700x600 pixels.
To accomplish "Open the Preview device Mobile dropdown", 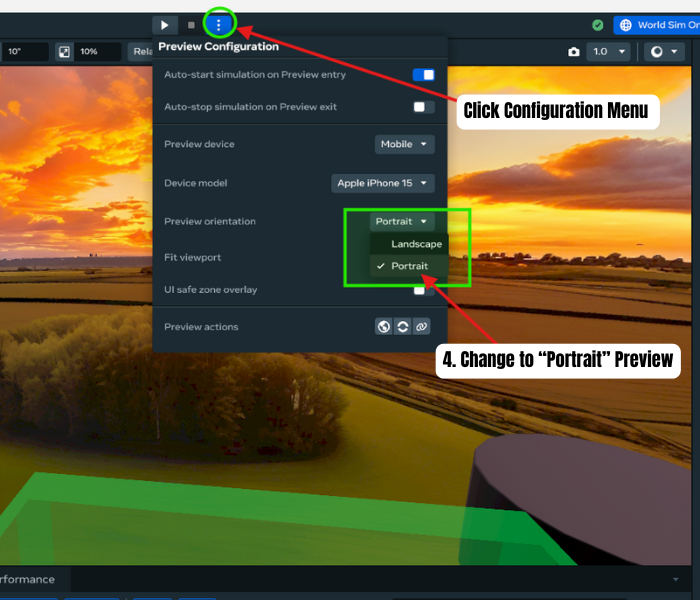I will pos(404,144).
